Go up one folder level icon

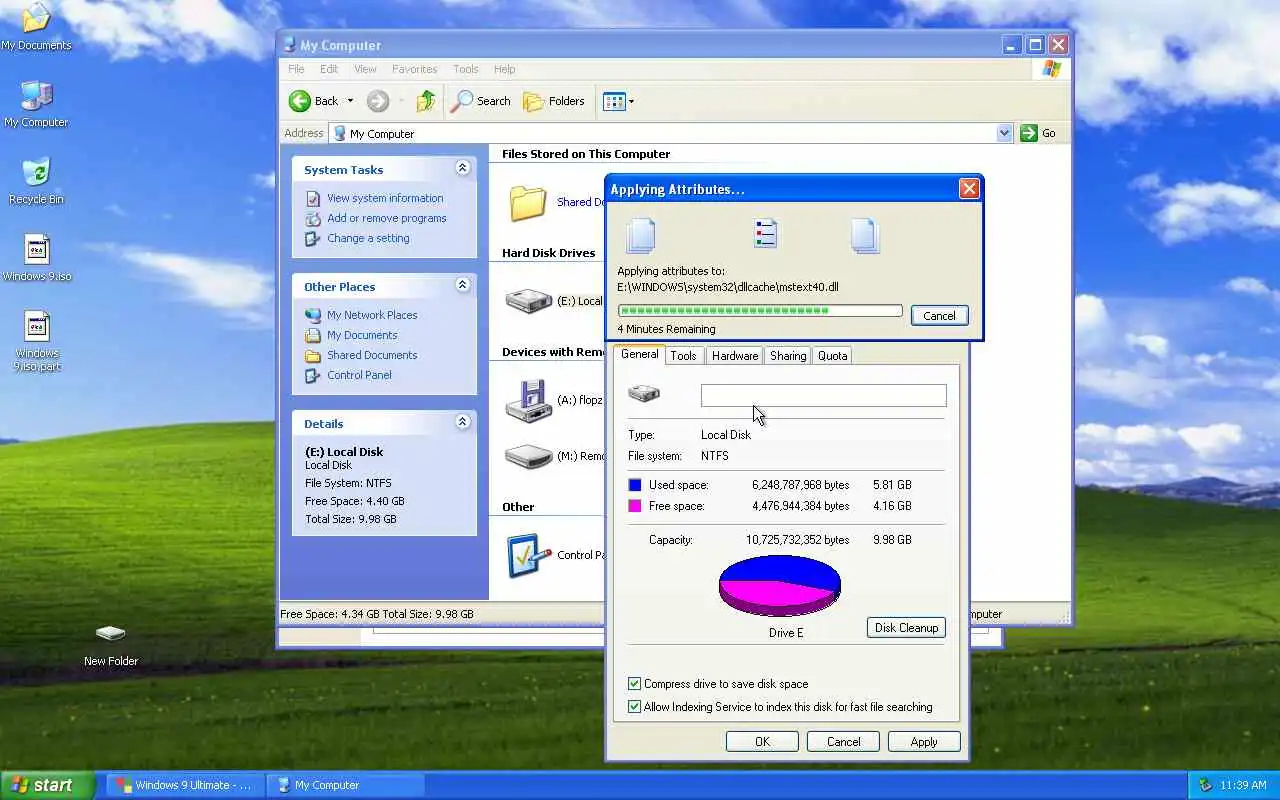[426, 101]
